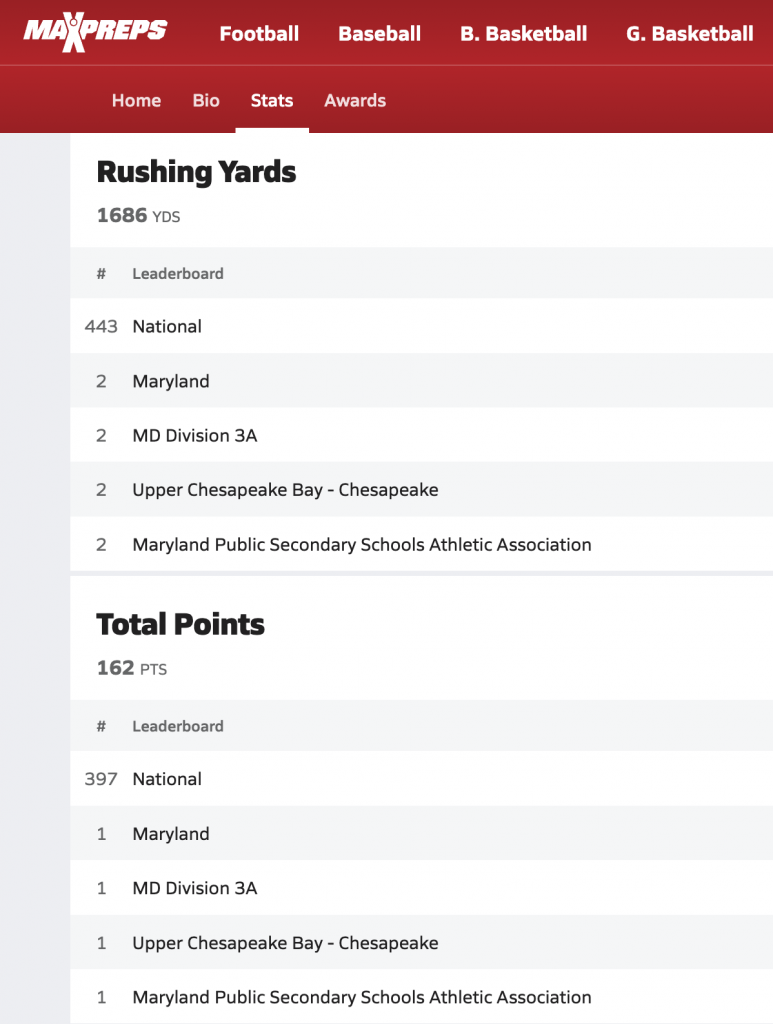Screen dimensions: 773x1024
Task: Click the MaxPreps logo
Action: tap(95, 32)
